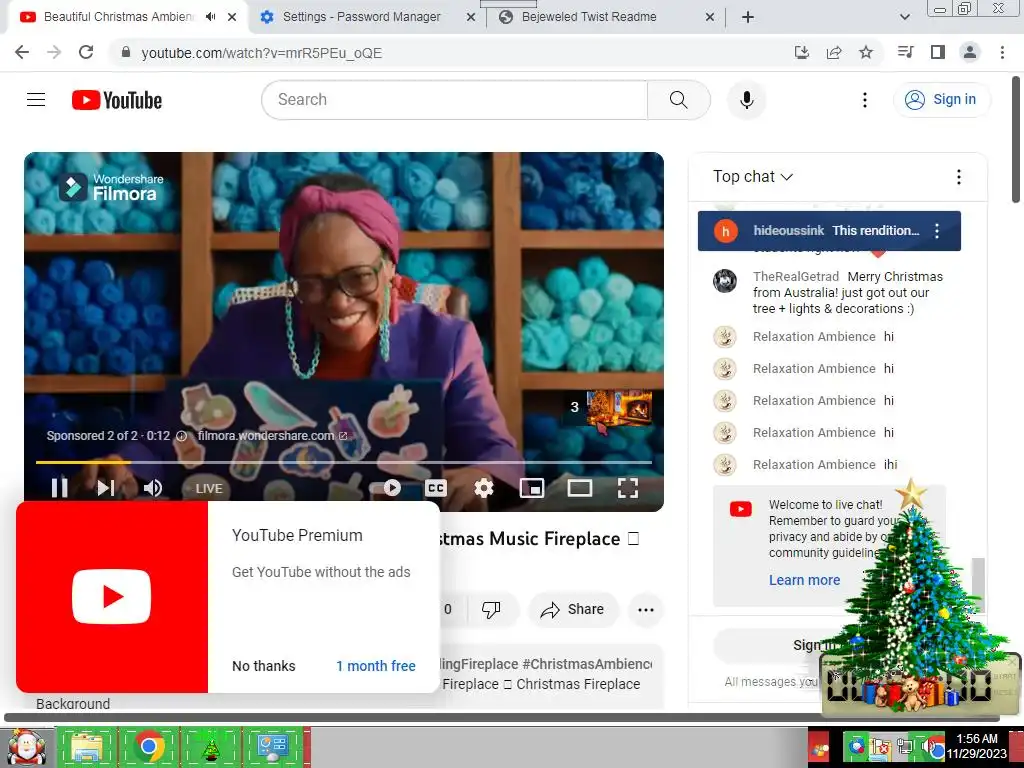
Task: Open more actions ellipsis under video
Action: click(x=646, y=609)
